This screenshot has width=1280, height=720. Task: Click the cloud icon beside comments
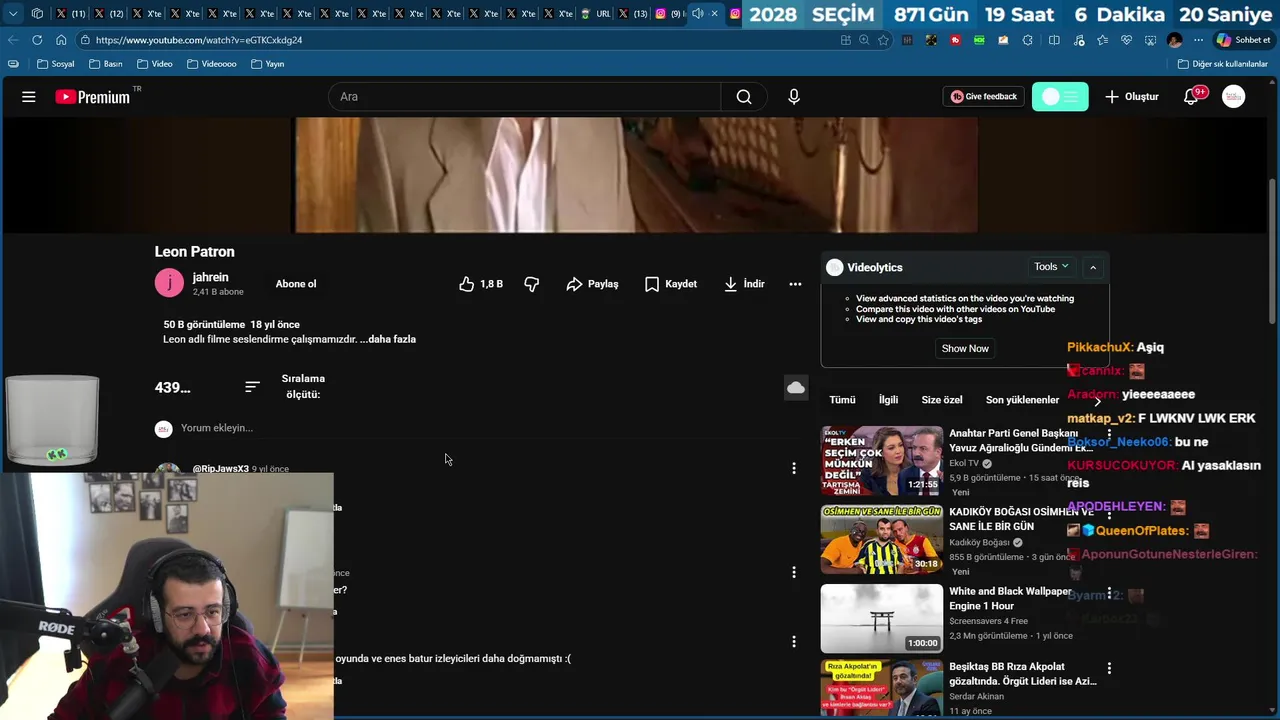coord(796,388)
